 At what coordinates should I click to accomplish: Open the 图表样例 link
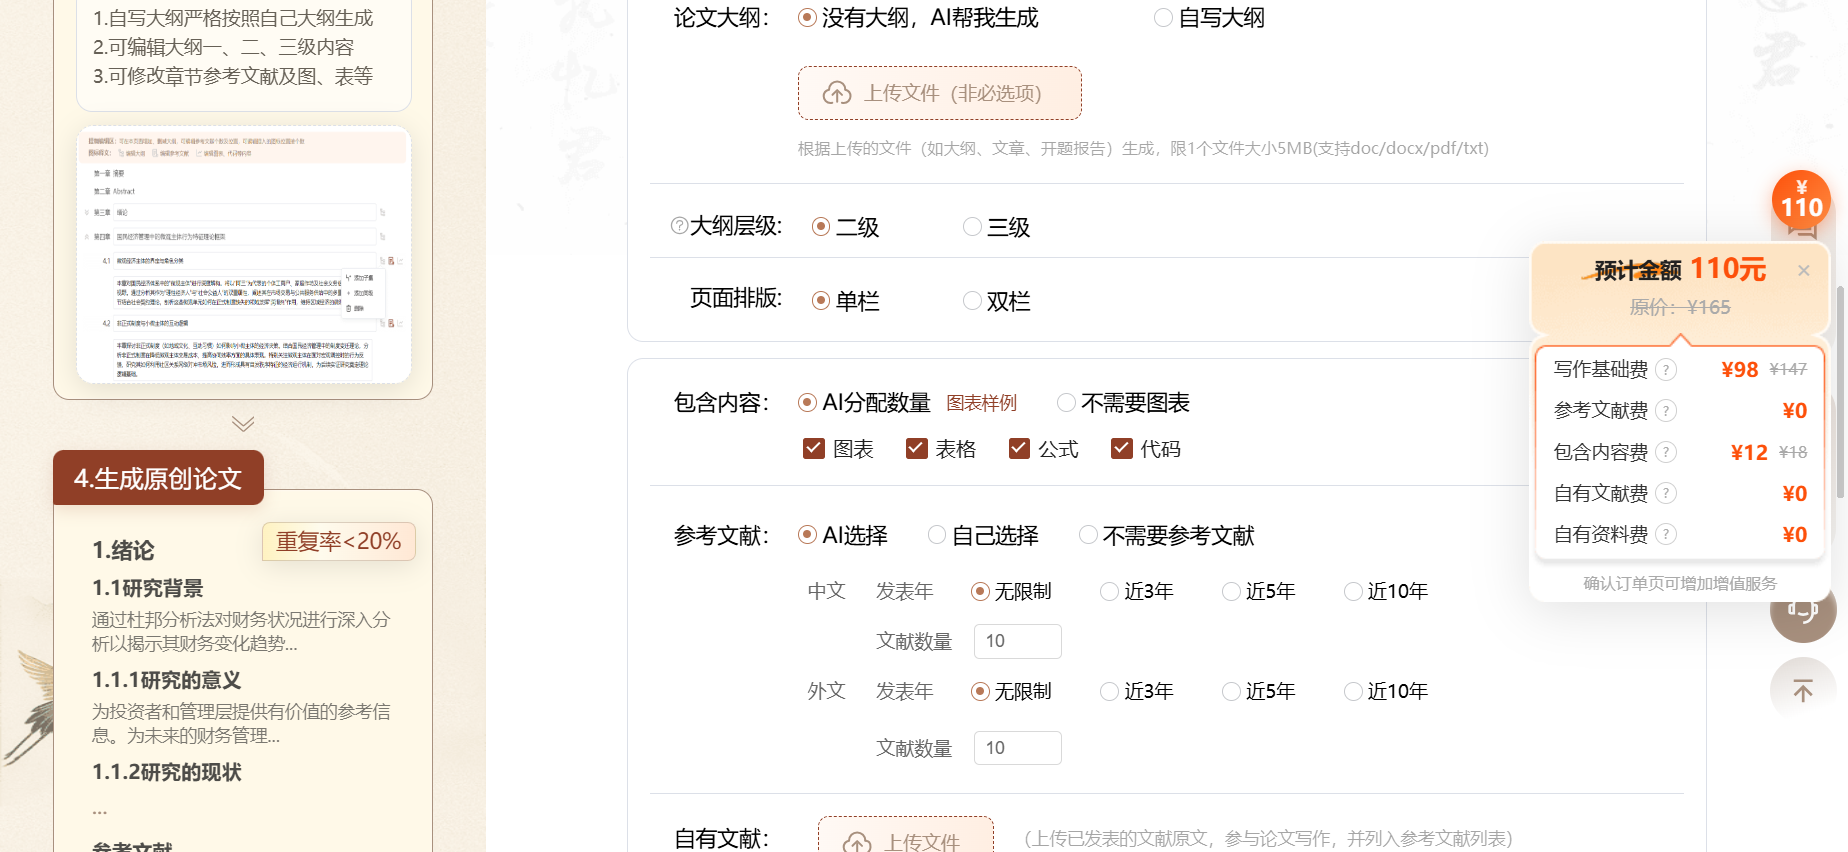pos(981,403)
